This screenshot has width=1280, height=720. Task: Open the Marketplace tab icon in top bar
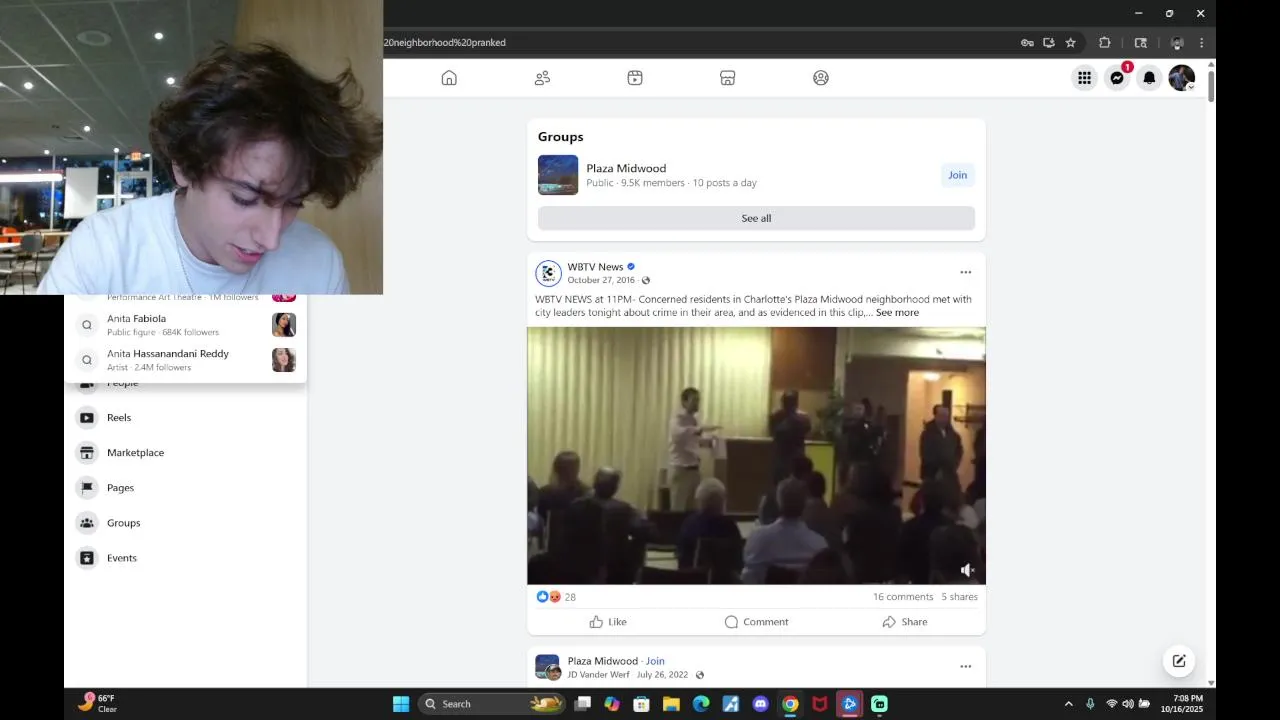click(728, 78)
